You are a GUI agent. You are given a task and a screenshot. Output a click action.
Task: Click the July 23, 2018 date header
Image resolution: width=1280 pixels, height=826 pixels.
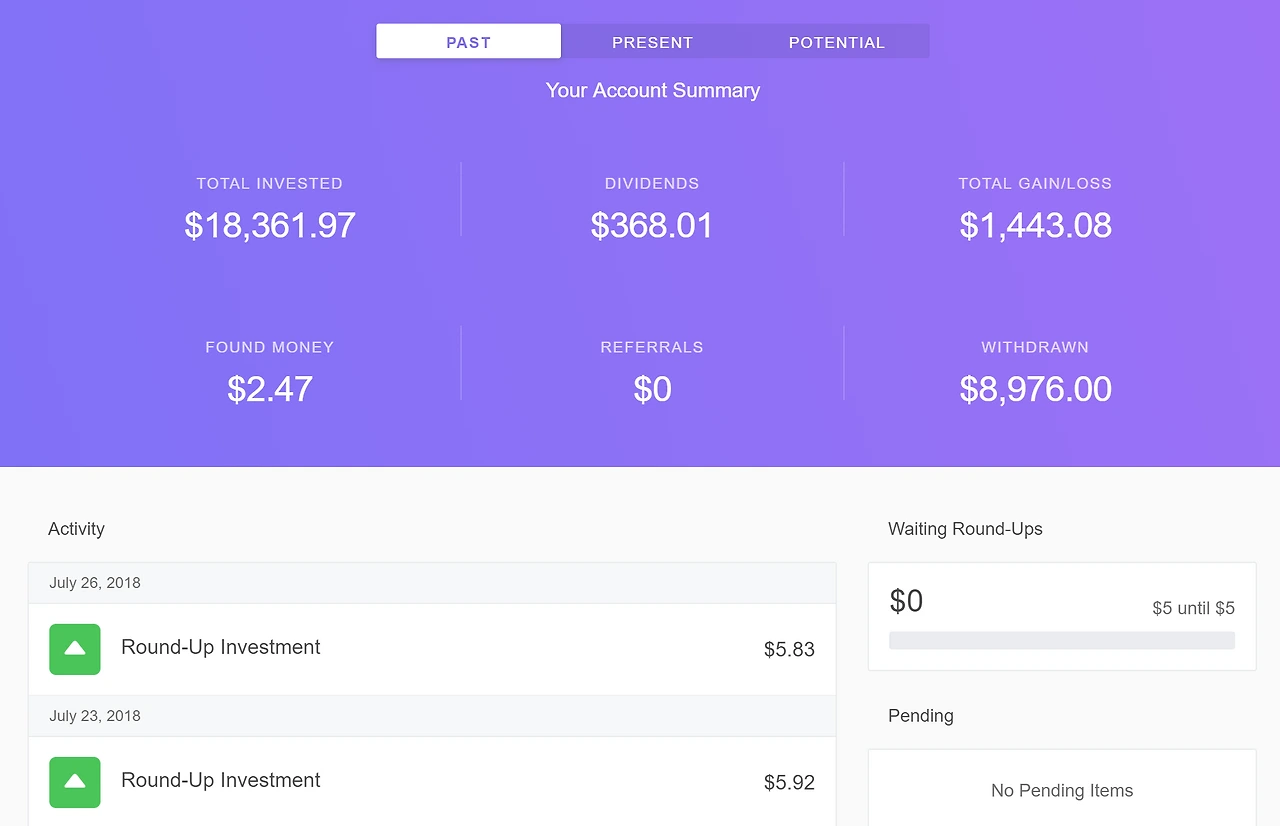[95, 716]
